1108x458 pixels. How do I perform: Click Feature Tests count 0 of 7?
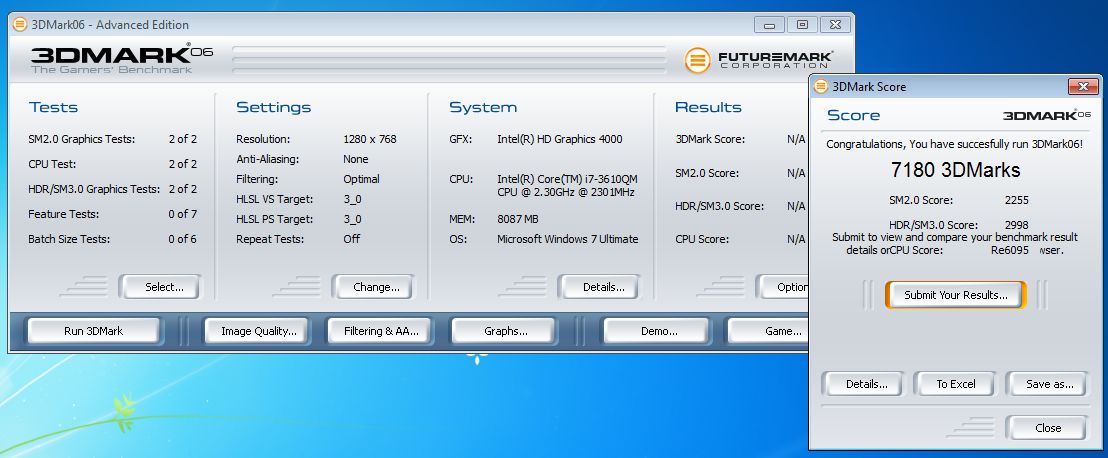point(182,214)
